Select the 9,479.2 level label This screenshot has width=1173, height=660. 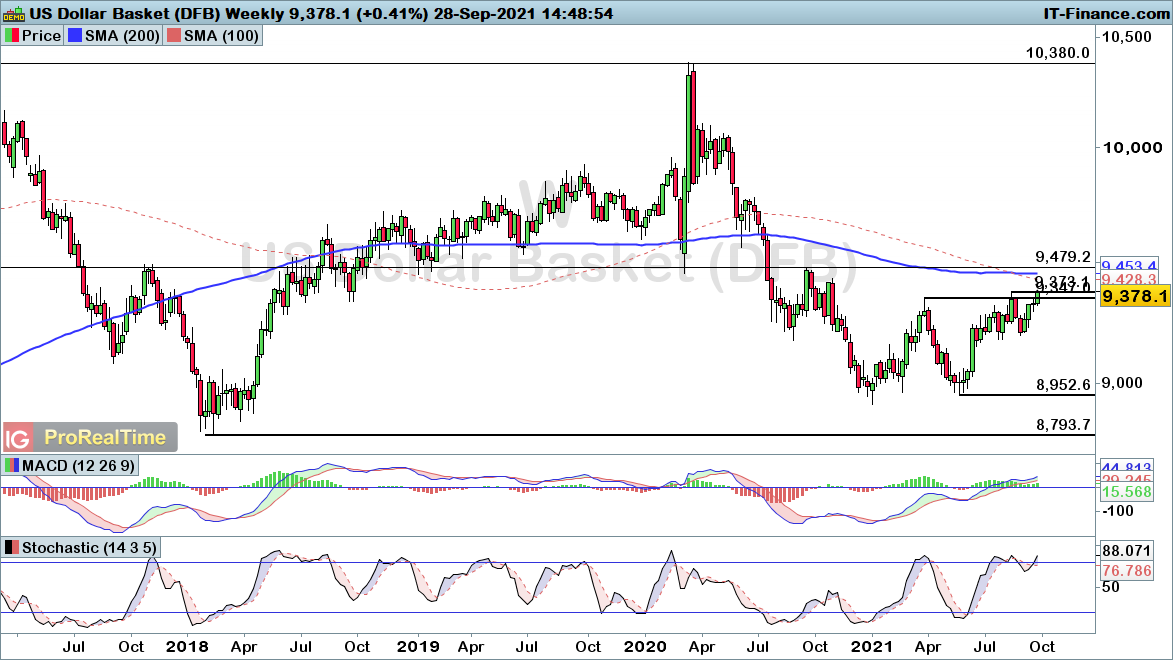click(1062, 257)
